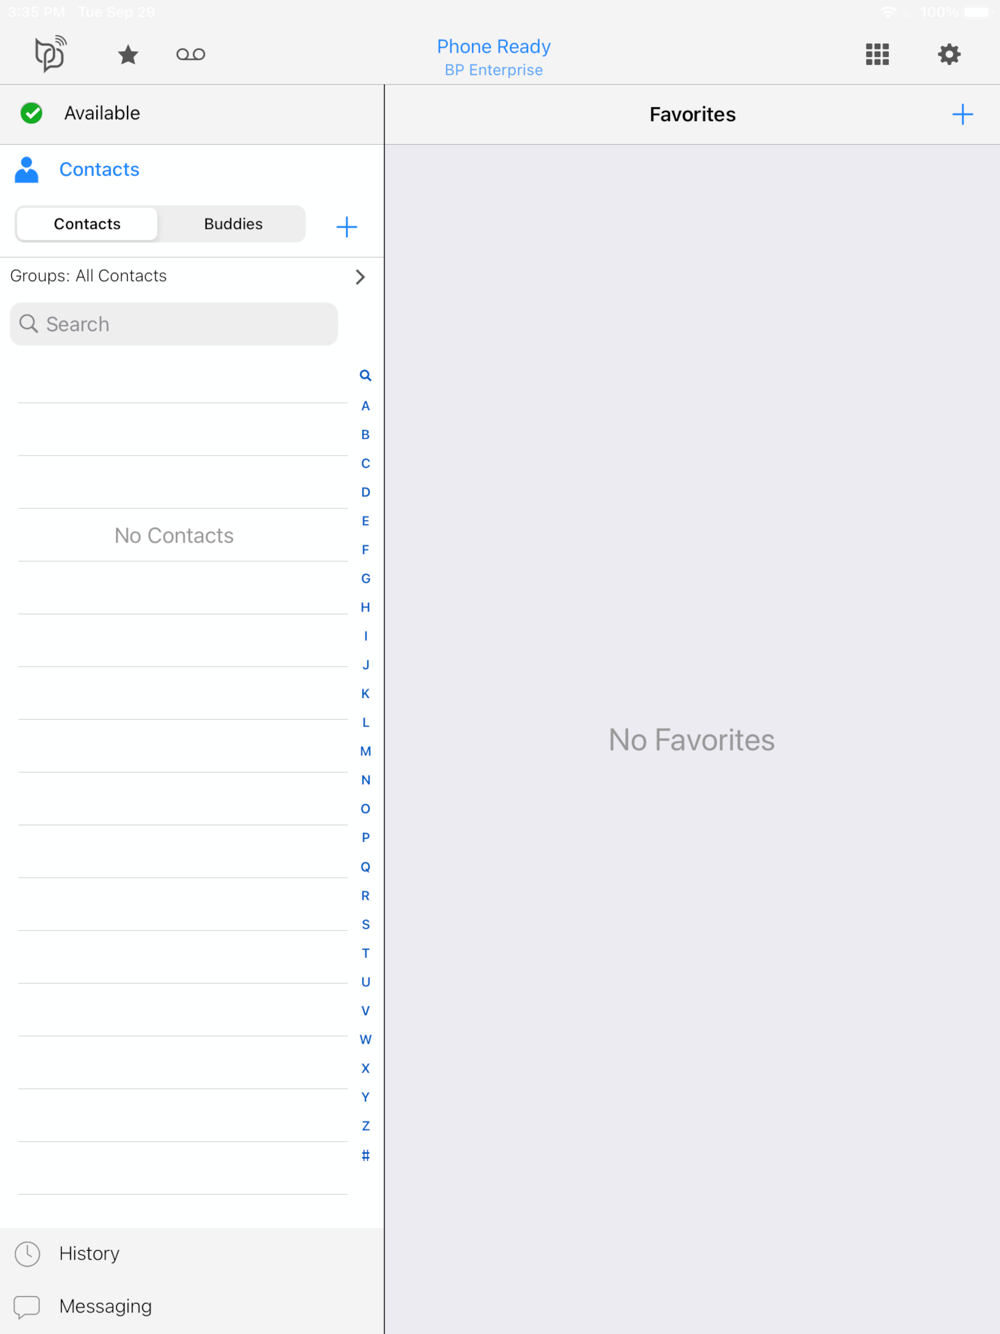
Task: Add a favorite with the plus icon
Action: (962, 114)
